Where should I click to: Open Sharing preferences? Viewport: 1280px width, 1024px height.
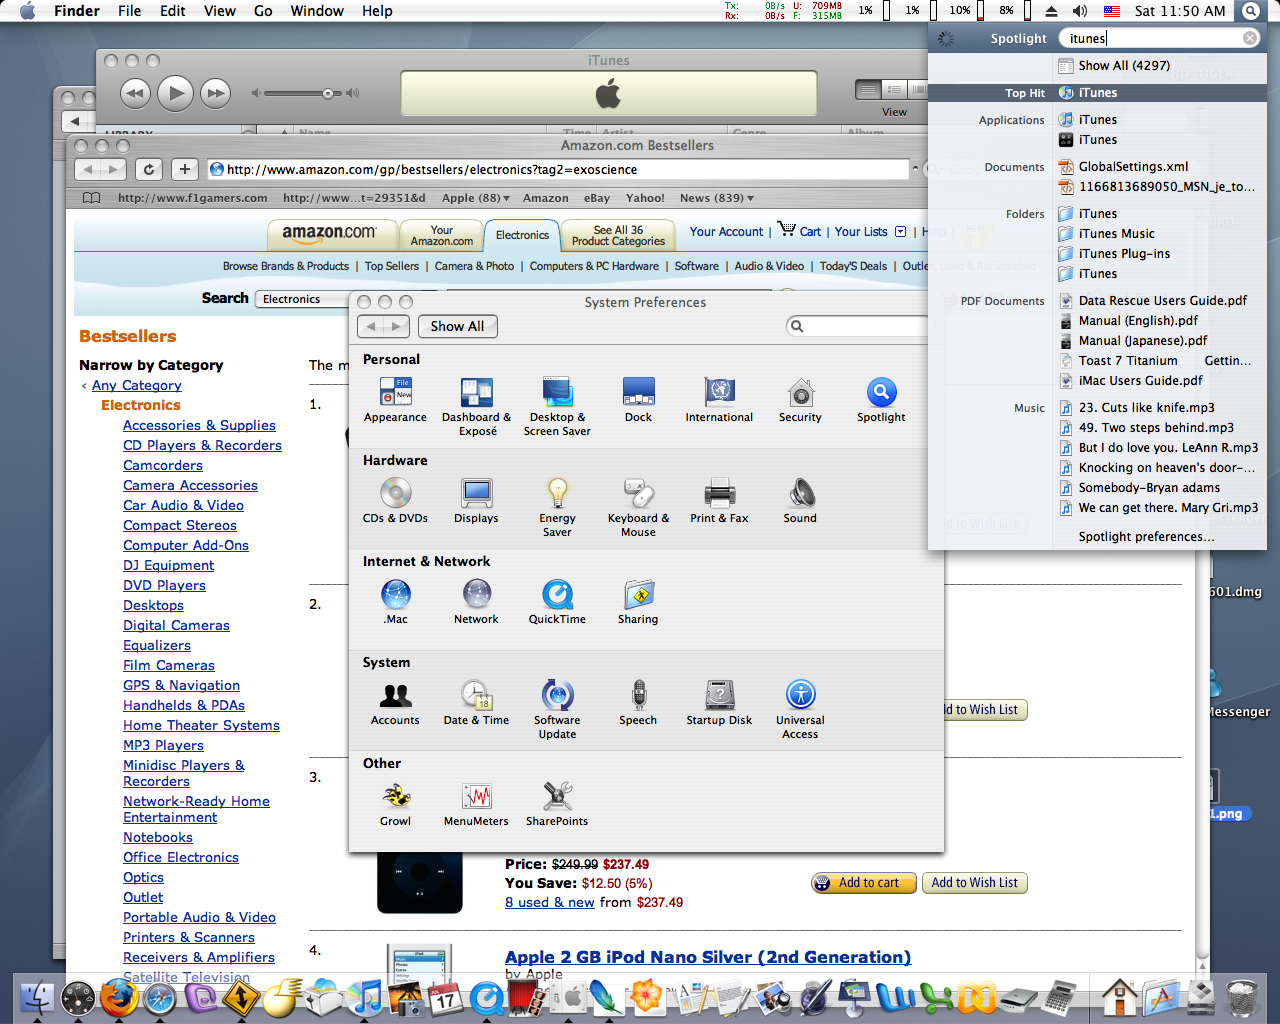click(638, 602)
